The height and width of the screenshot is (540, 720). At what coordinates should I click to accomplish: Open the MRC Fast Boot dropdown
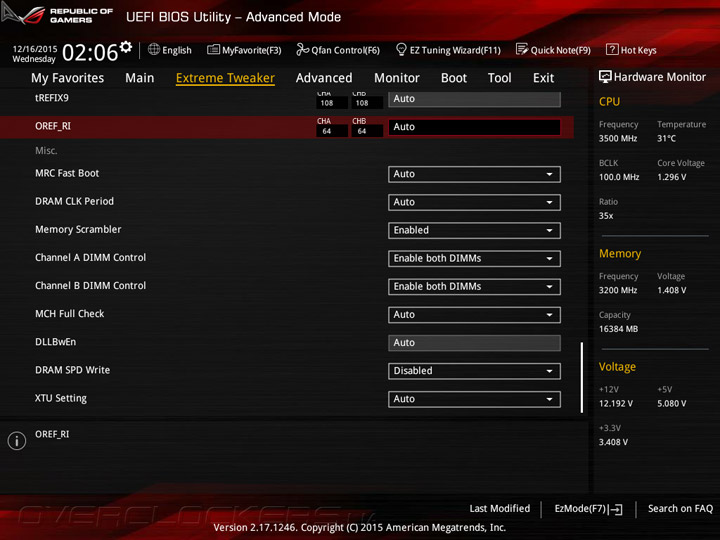(x=474, y=174)
